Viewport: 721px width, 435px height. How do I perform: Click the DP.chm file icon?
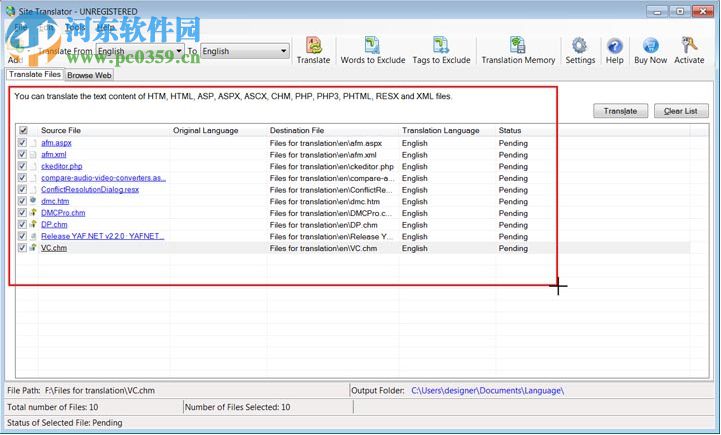click(33, 224)
